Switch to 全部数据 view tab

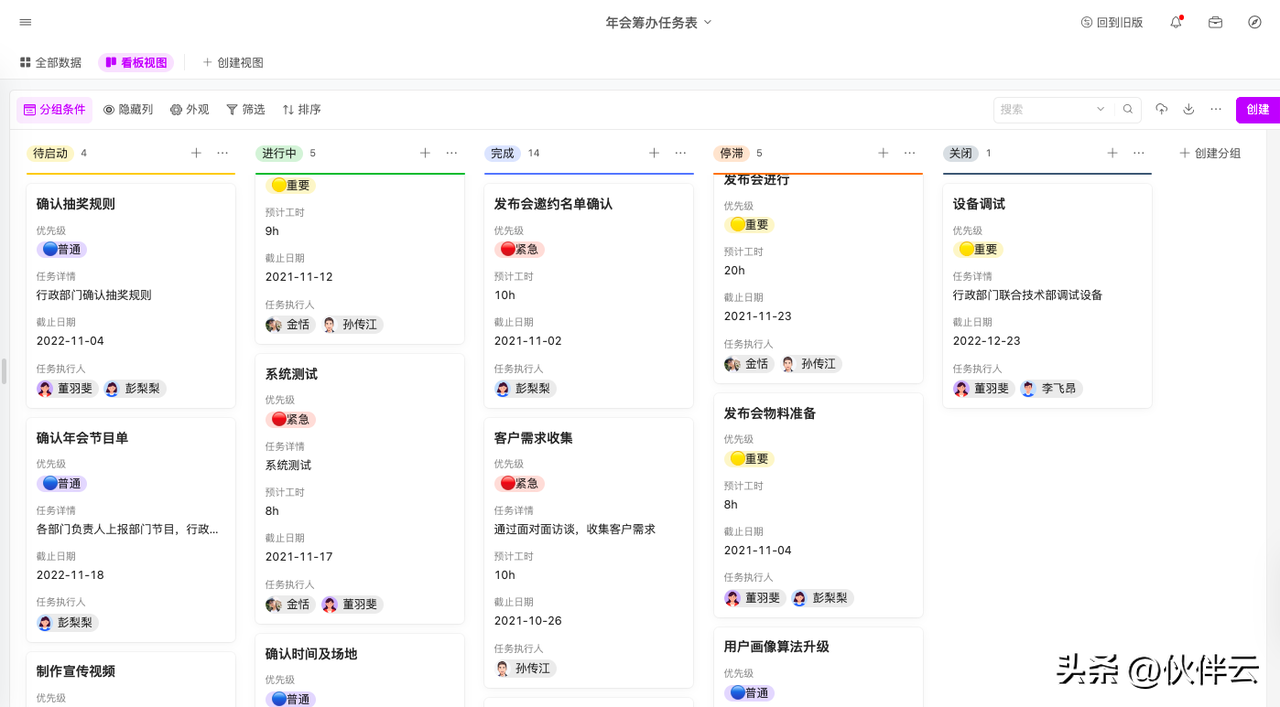(50, 62)
